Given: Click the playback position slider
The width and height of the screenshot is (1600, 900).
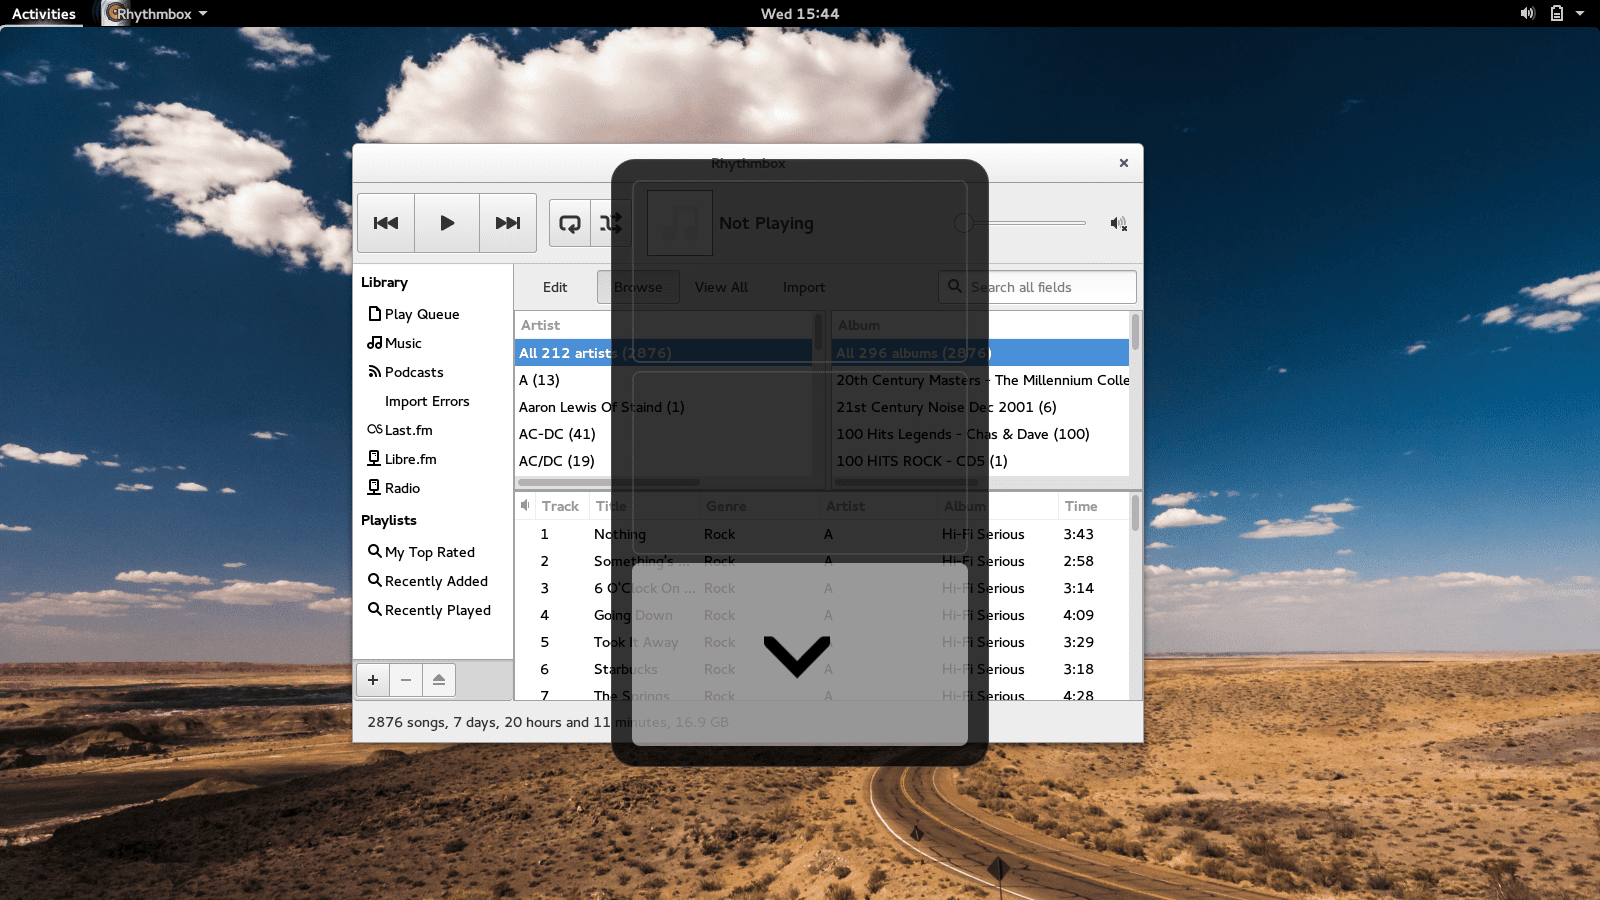Looking at the screenshot, I should [x=1020, y=223].
